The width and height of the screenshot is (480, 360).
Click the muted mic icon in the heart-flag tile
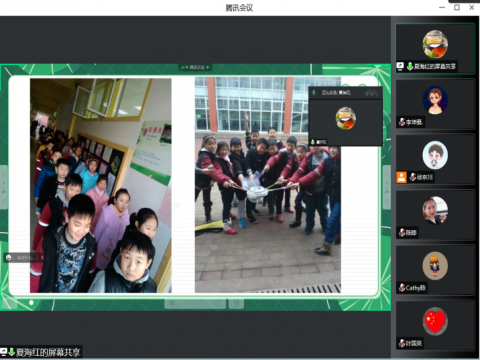pyautogui.click(x=402, y=343)
